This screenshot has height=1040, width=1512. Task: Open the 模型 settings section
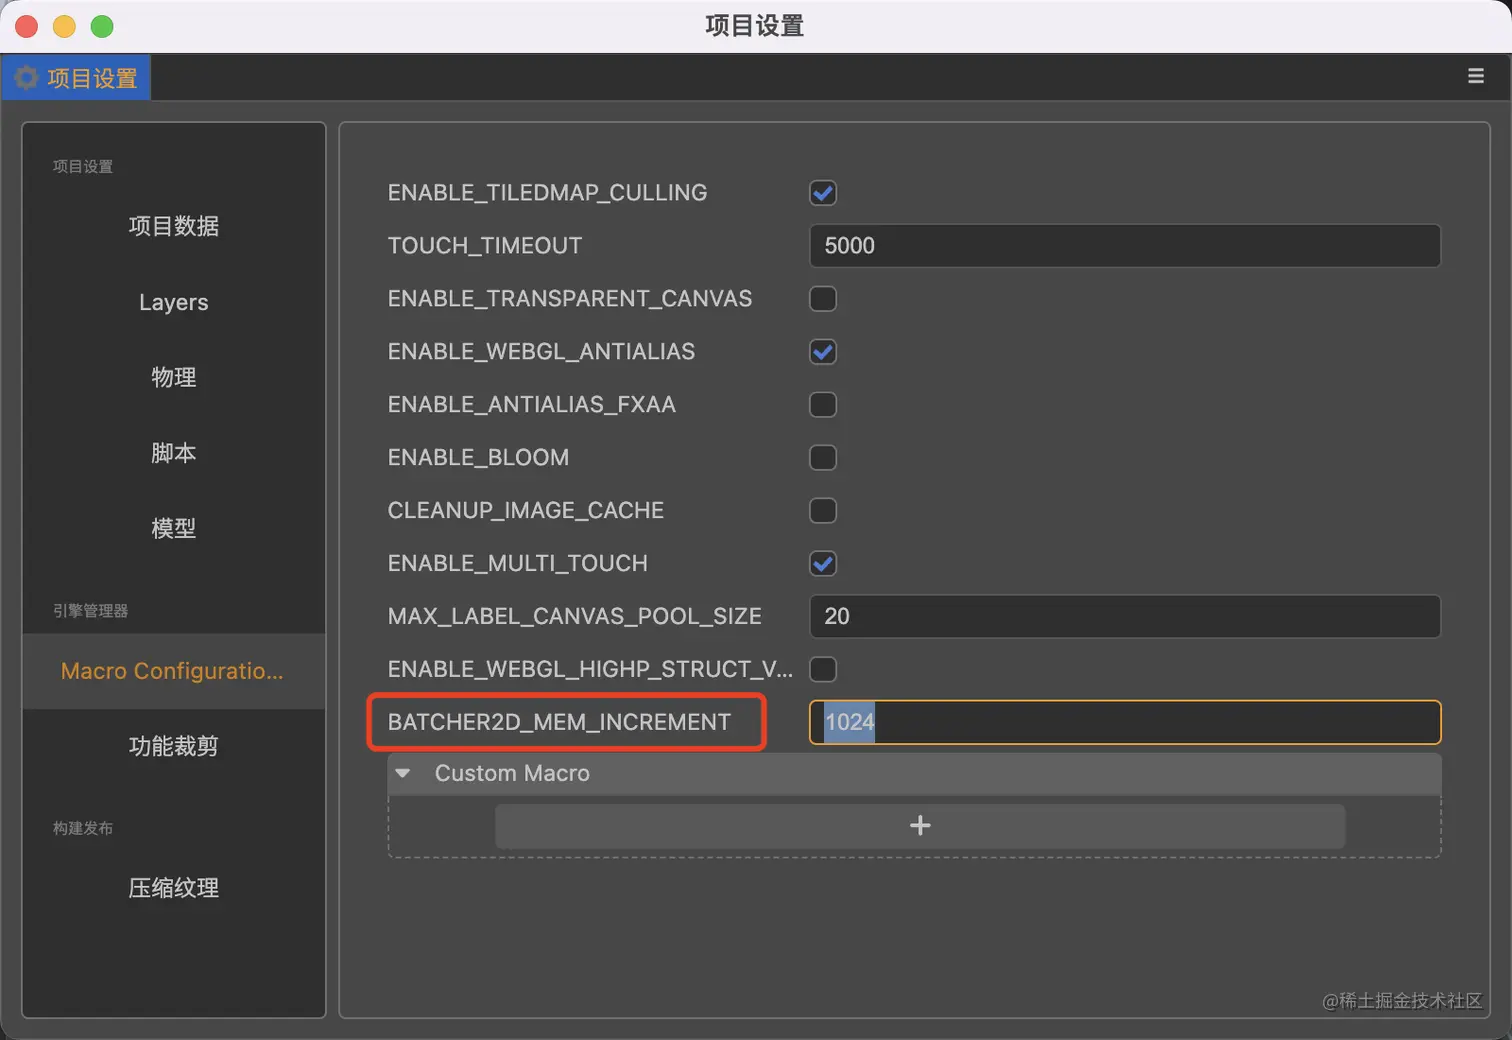click(174, 528)
